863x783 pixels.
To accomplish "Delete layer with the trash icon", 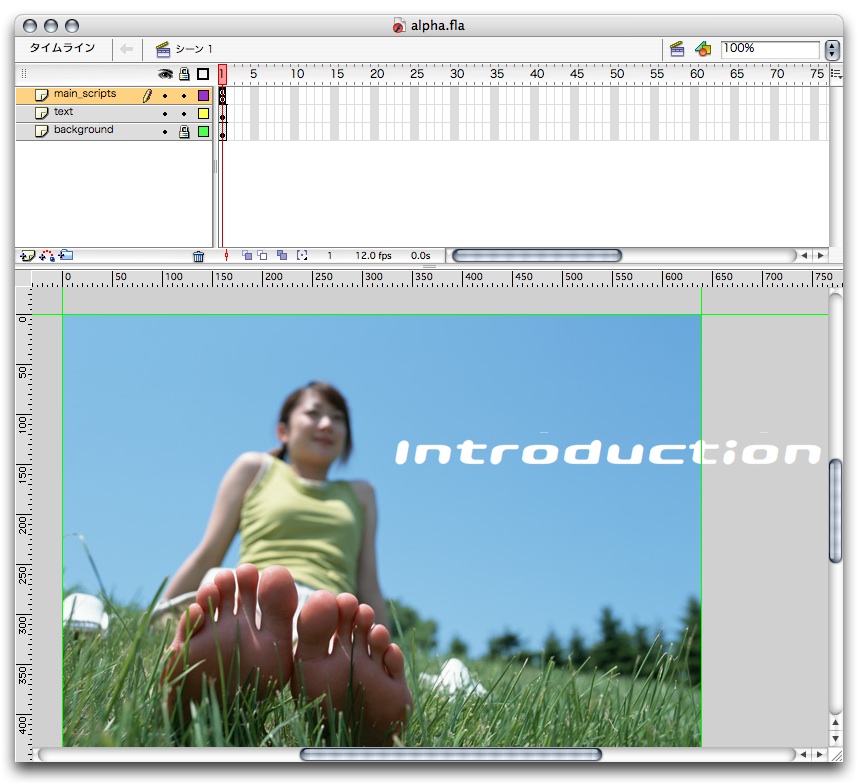I will 198,256.
